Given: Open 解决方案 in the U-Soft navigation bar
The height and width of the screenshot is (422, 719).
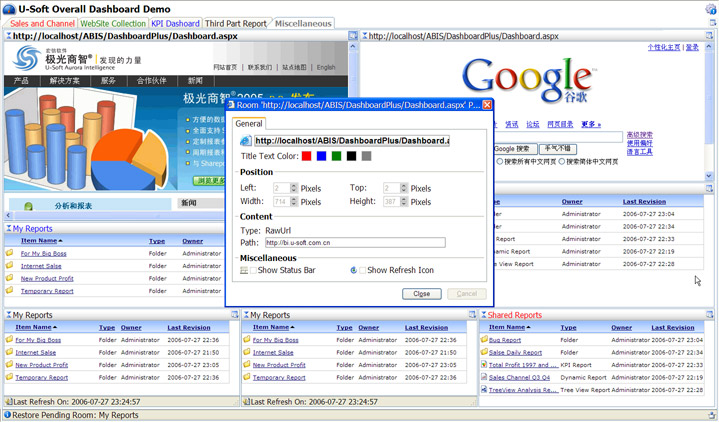Looking at the screenshot, I should coord(64,81).
